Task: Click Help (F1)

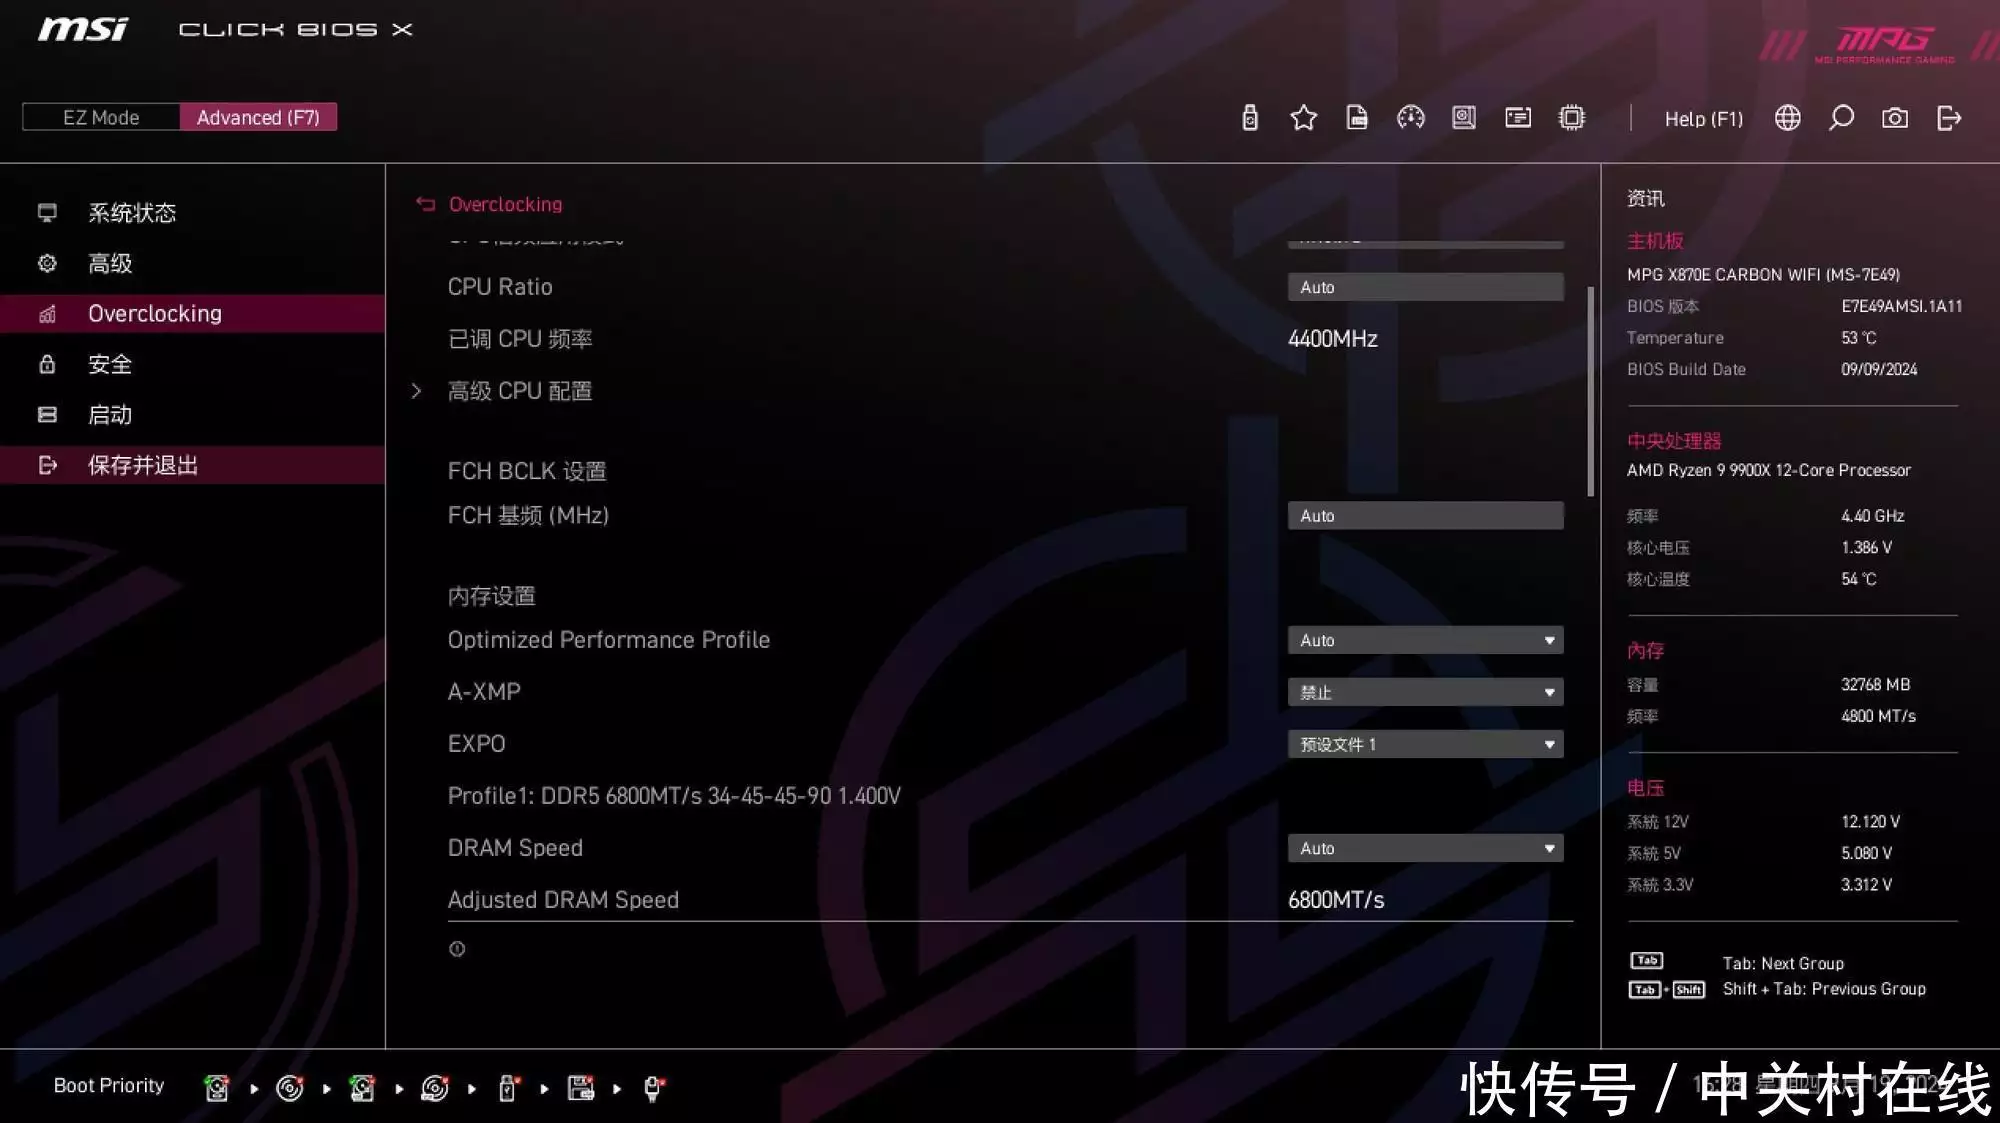Action: click(x=1703, y=119)
